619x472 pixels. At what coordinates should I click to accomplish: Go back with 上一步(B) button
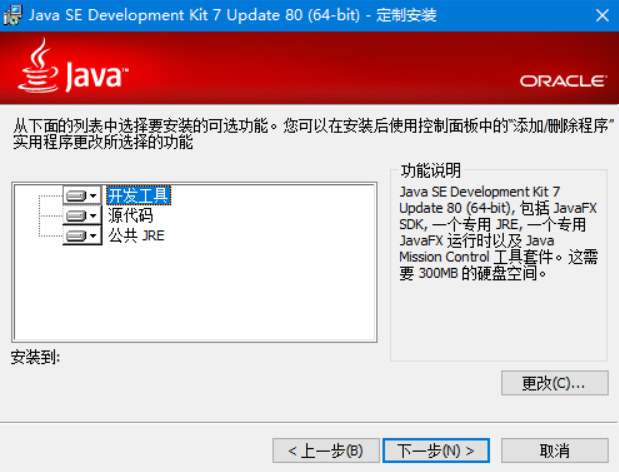click(x=326, y=450)
